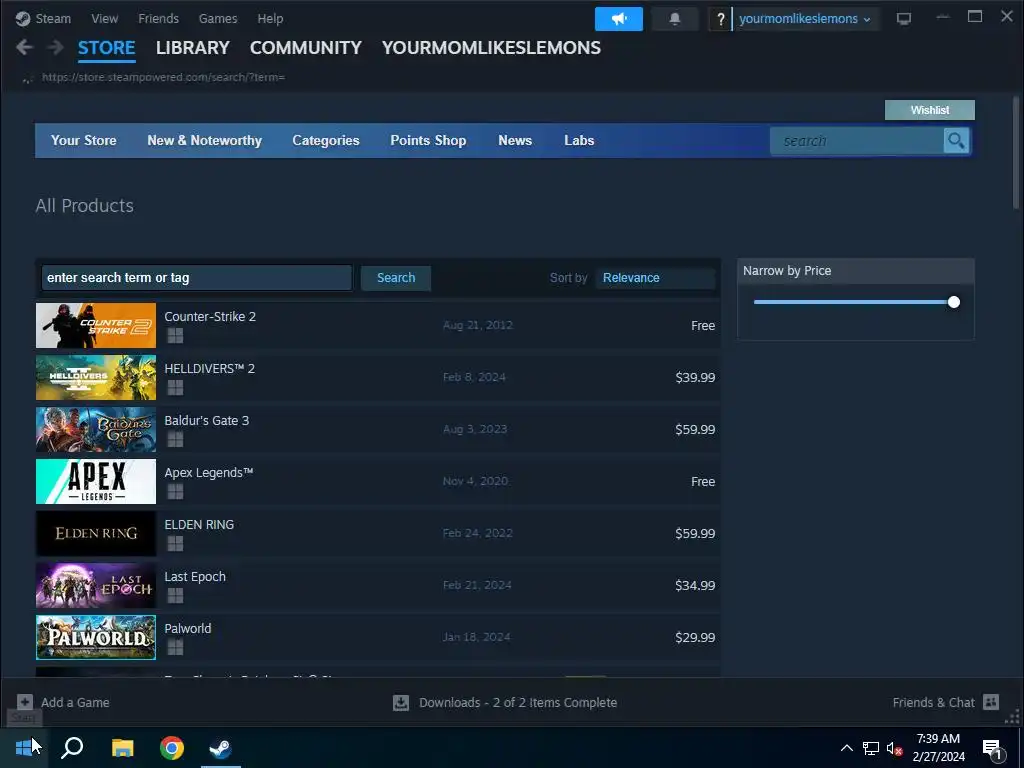1024x768 pixels.
Task: Open the Labs link
Action: point(579,140)
